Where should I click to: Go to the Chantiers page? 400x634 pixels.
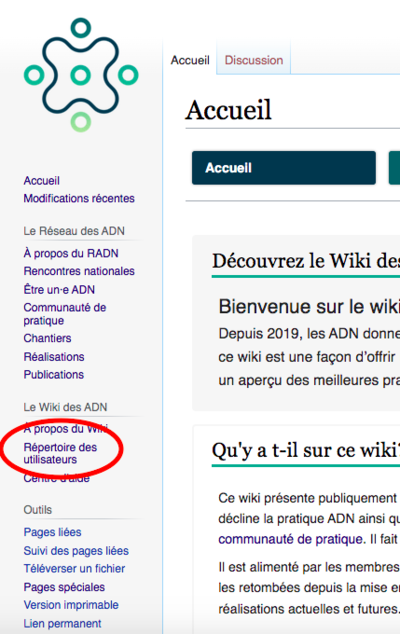tap(47, 338)
